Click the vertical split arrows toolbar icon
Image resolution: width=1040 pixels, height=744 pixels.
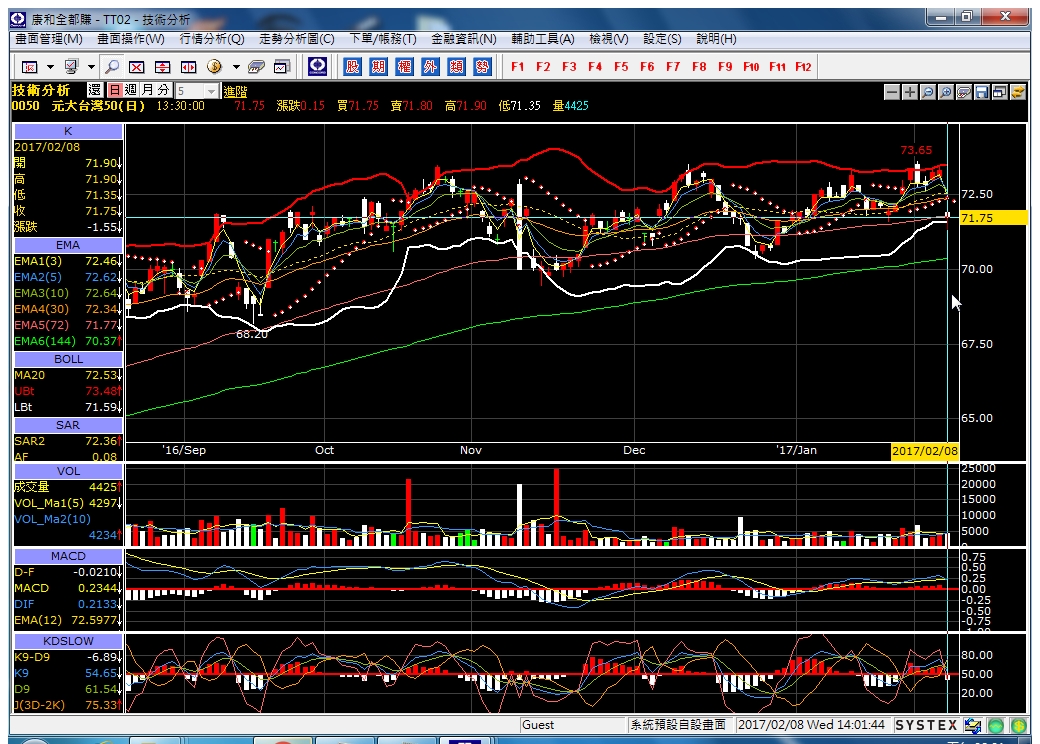162,67
